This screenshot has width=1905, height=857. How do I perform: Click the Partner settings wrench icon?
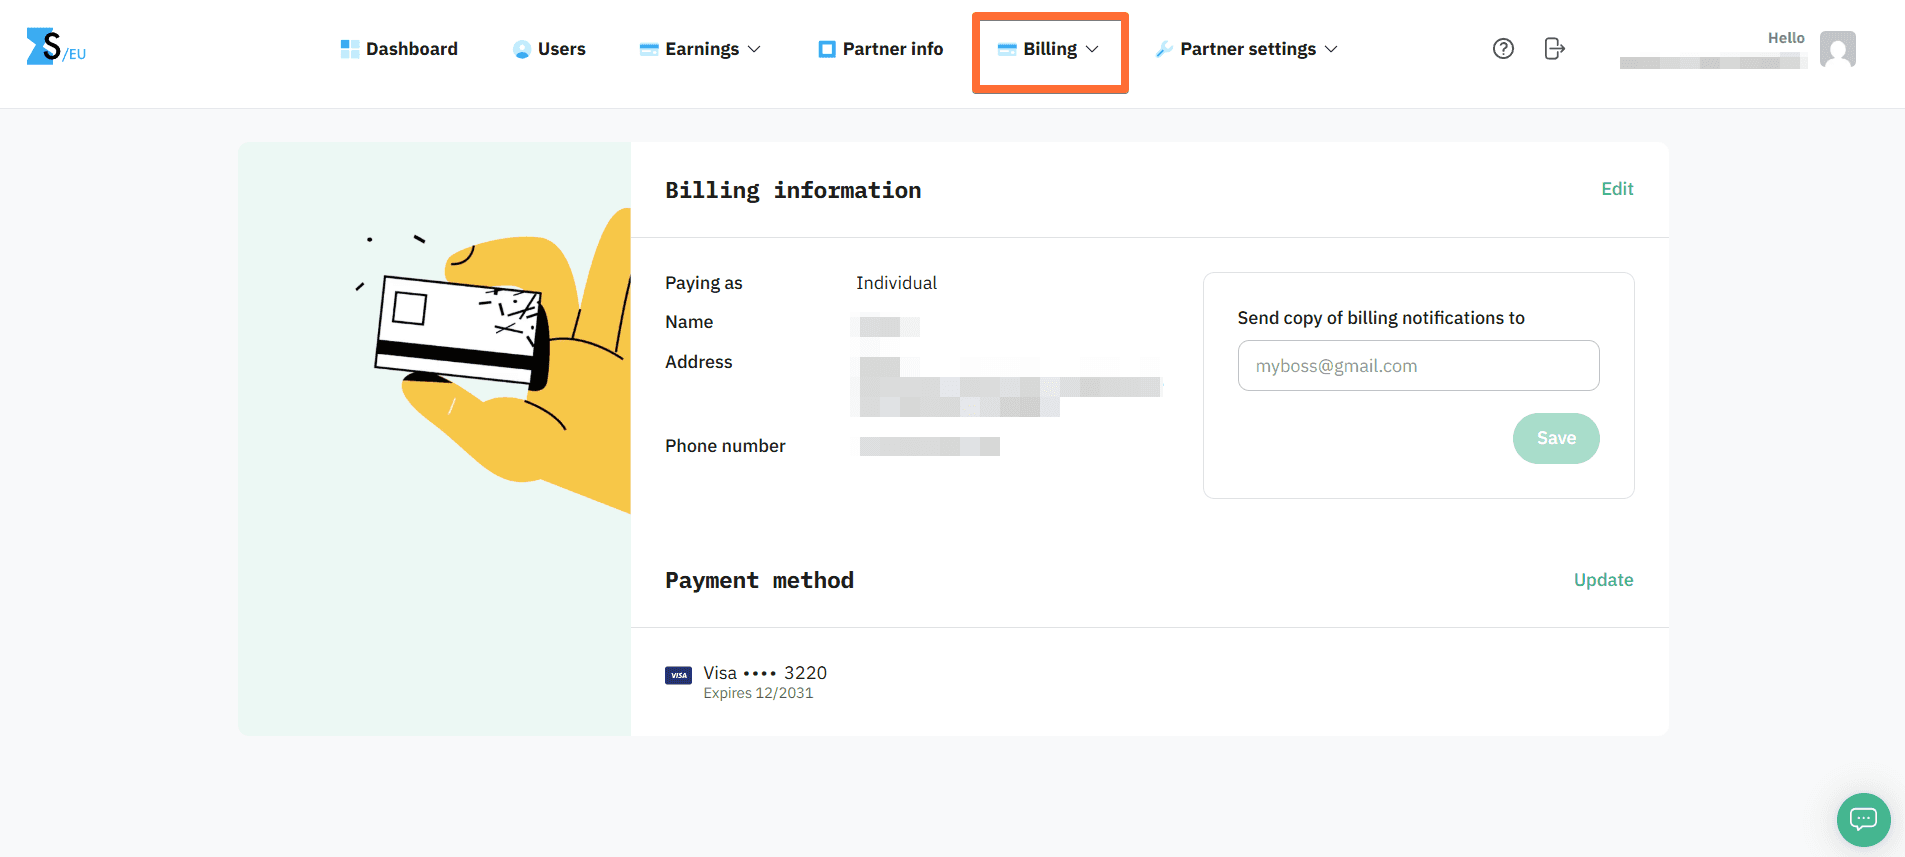click(1164, 49)
